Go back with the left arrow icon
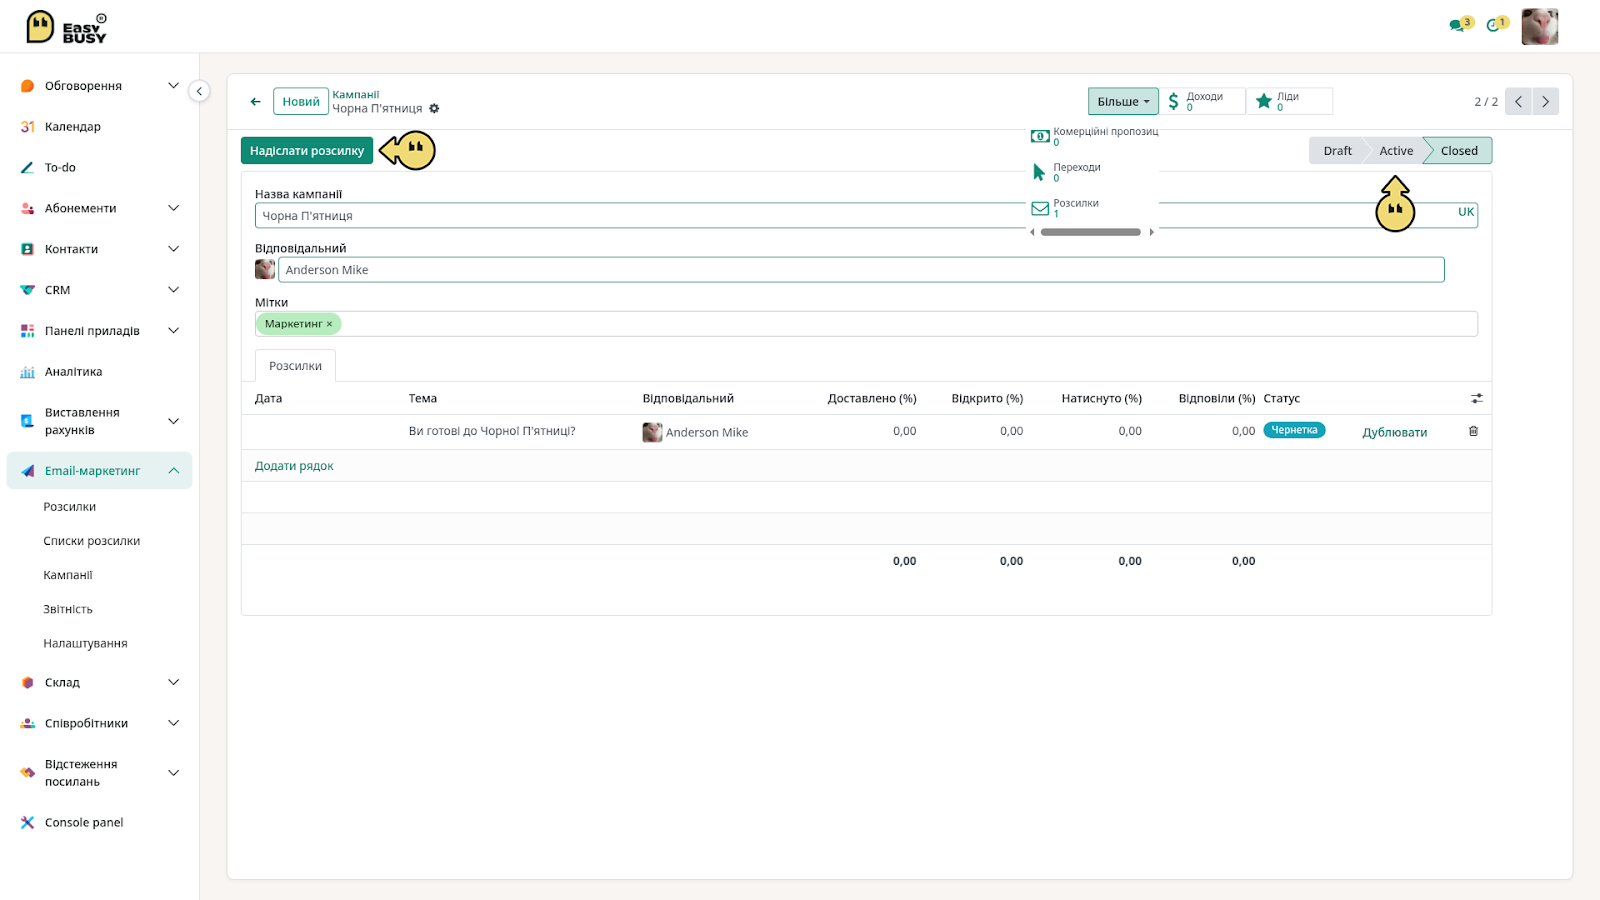1600x900 pixels. point(256,101)
